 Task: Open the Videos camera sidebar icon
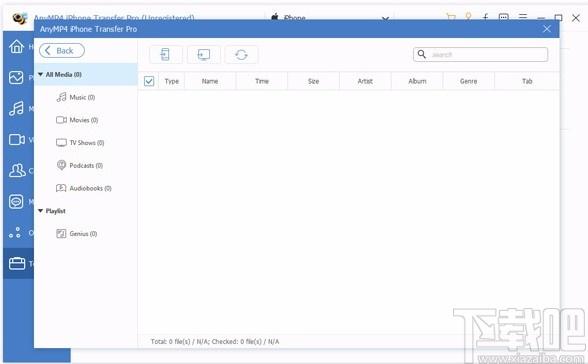16,139
